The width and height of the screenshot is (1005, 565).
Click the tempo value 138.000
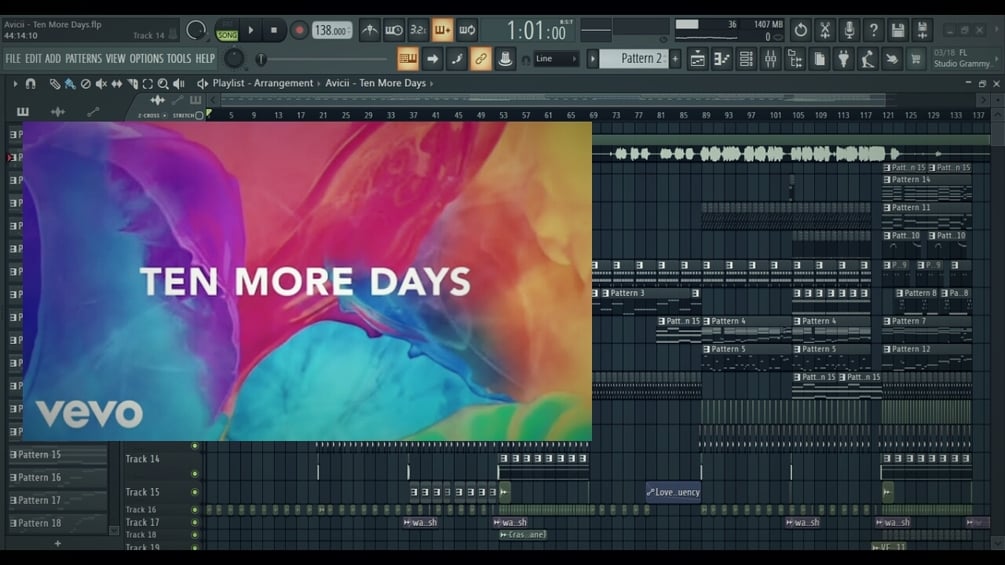tap(331, 30)
